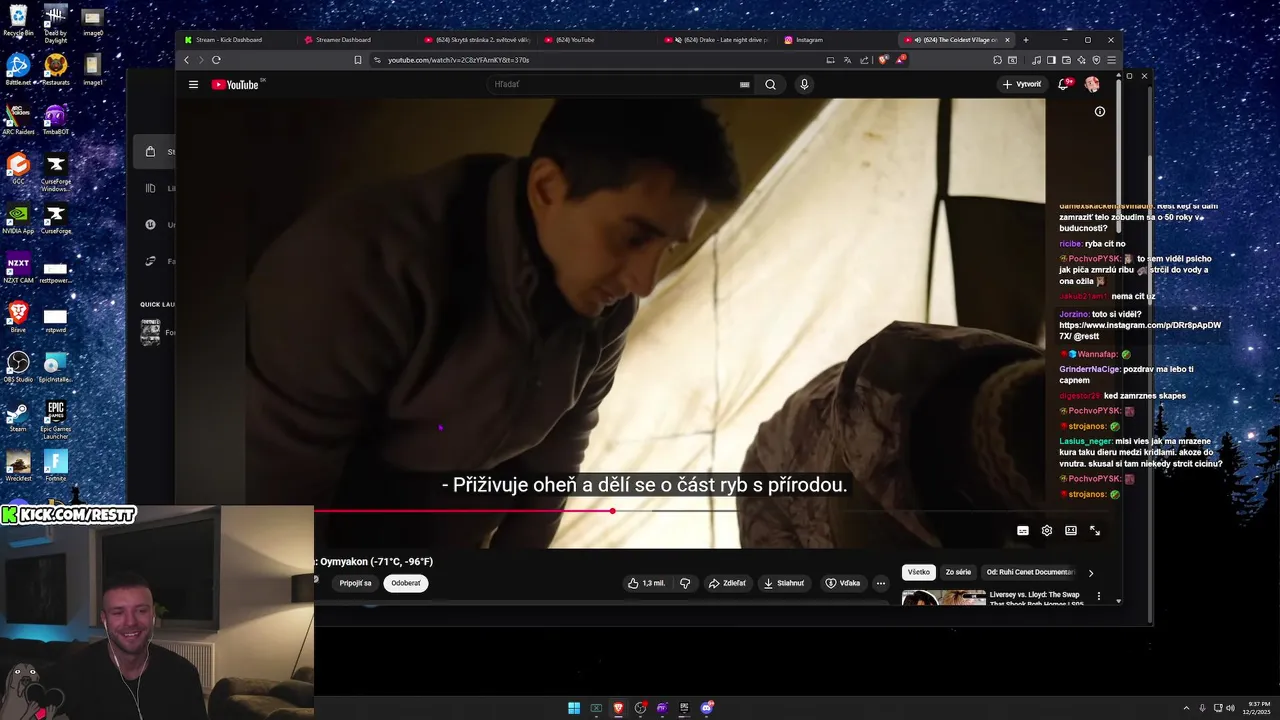This screenshot has height=720, width=1280.
Task: Open Epic Games Launcher desktop shortcut
Action: 56,420
